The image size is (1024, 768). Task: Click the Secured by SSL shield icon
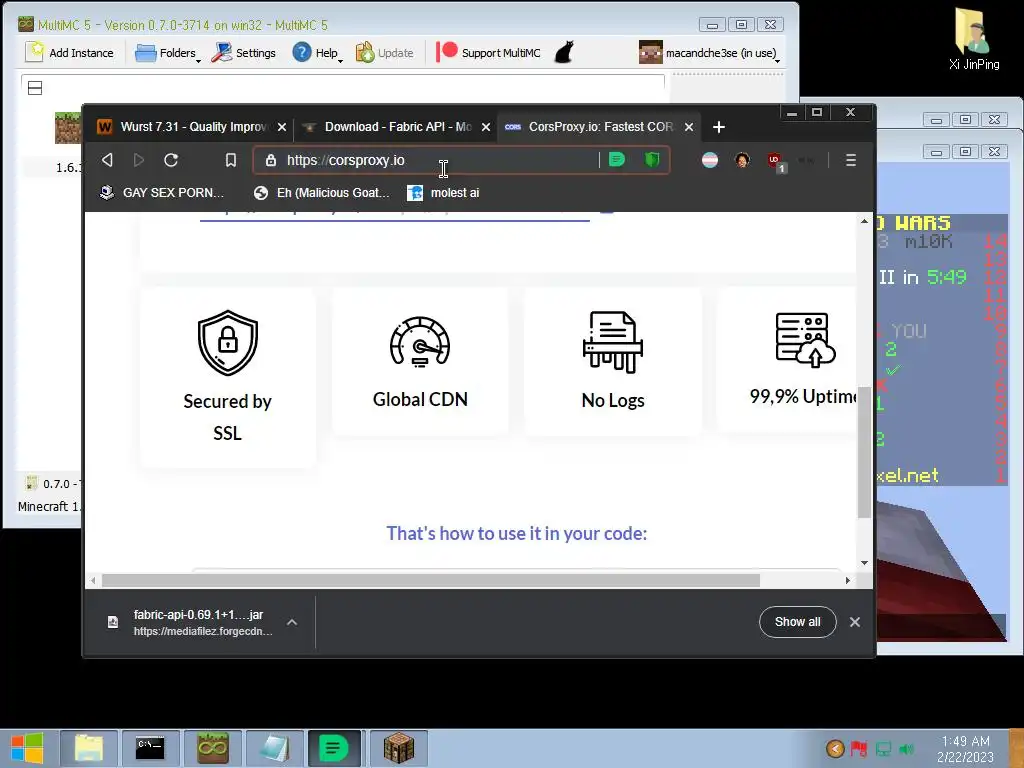coord(228,342)
